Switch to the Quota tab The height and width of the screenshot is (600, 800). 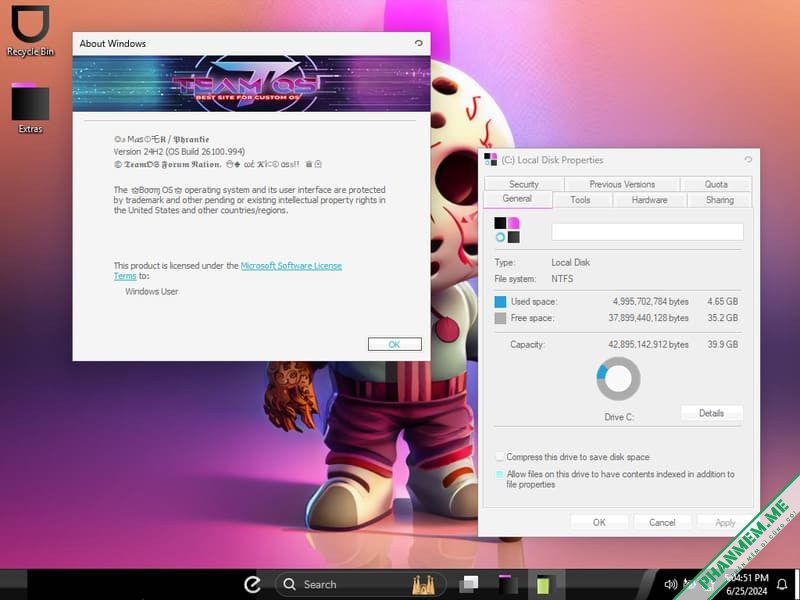point(716,184)
